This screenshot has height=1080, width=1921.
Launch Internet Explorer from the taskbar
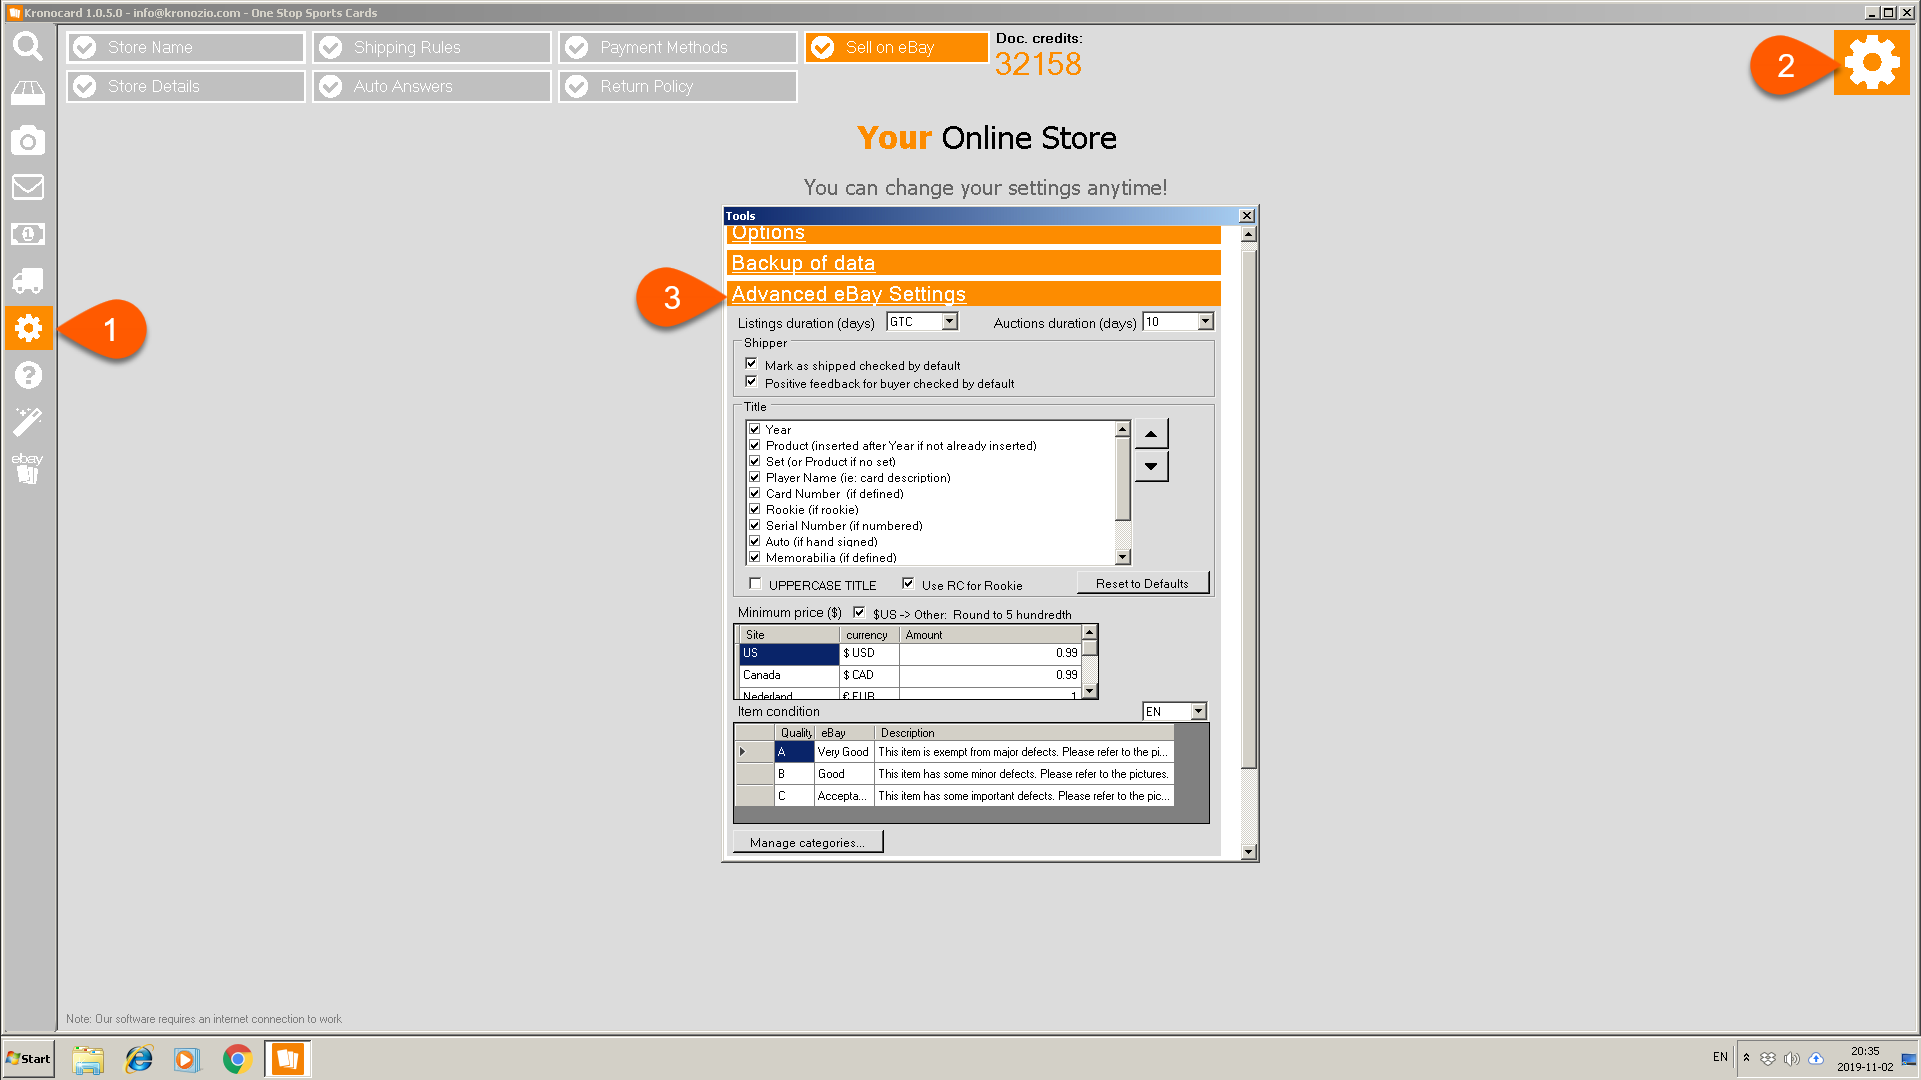pos(138,1059)
